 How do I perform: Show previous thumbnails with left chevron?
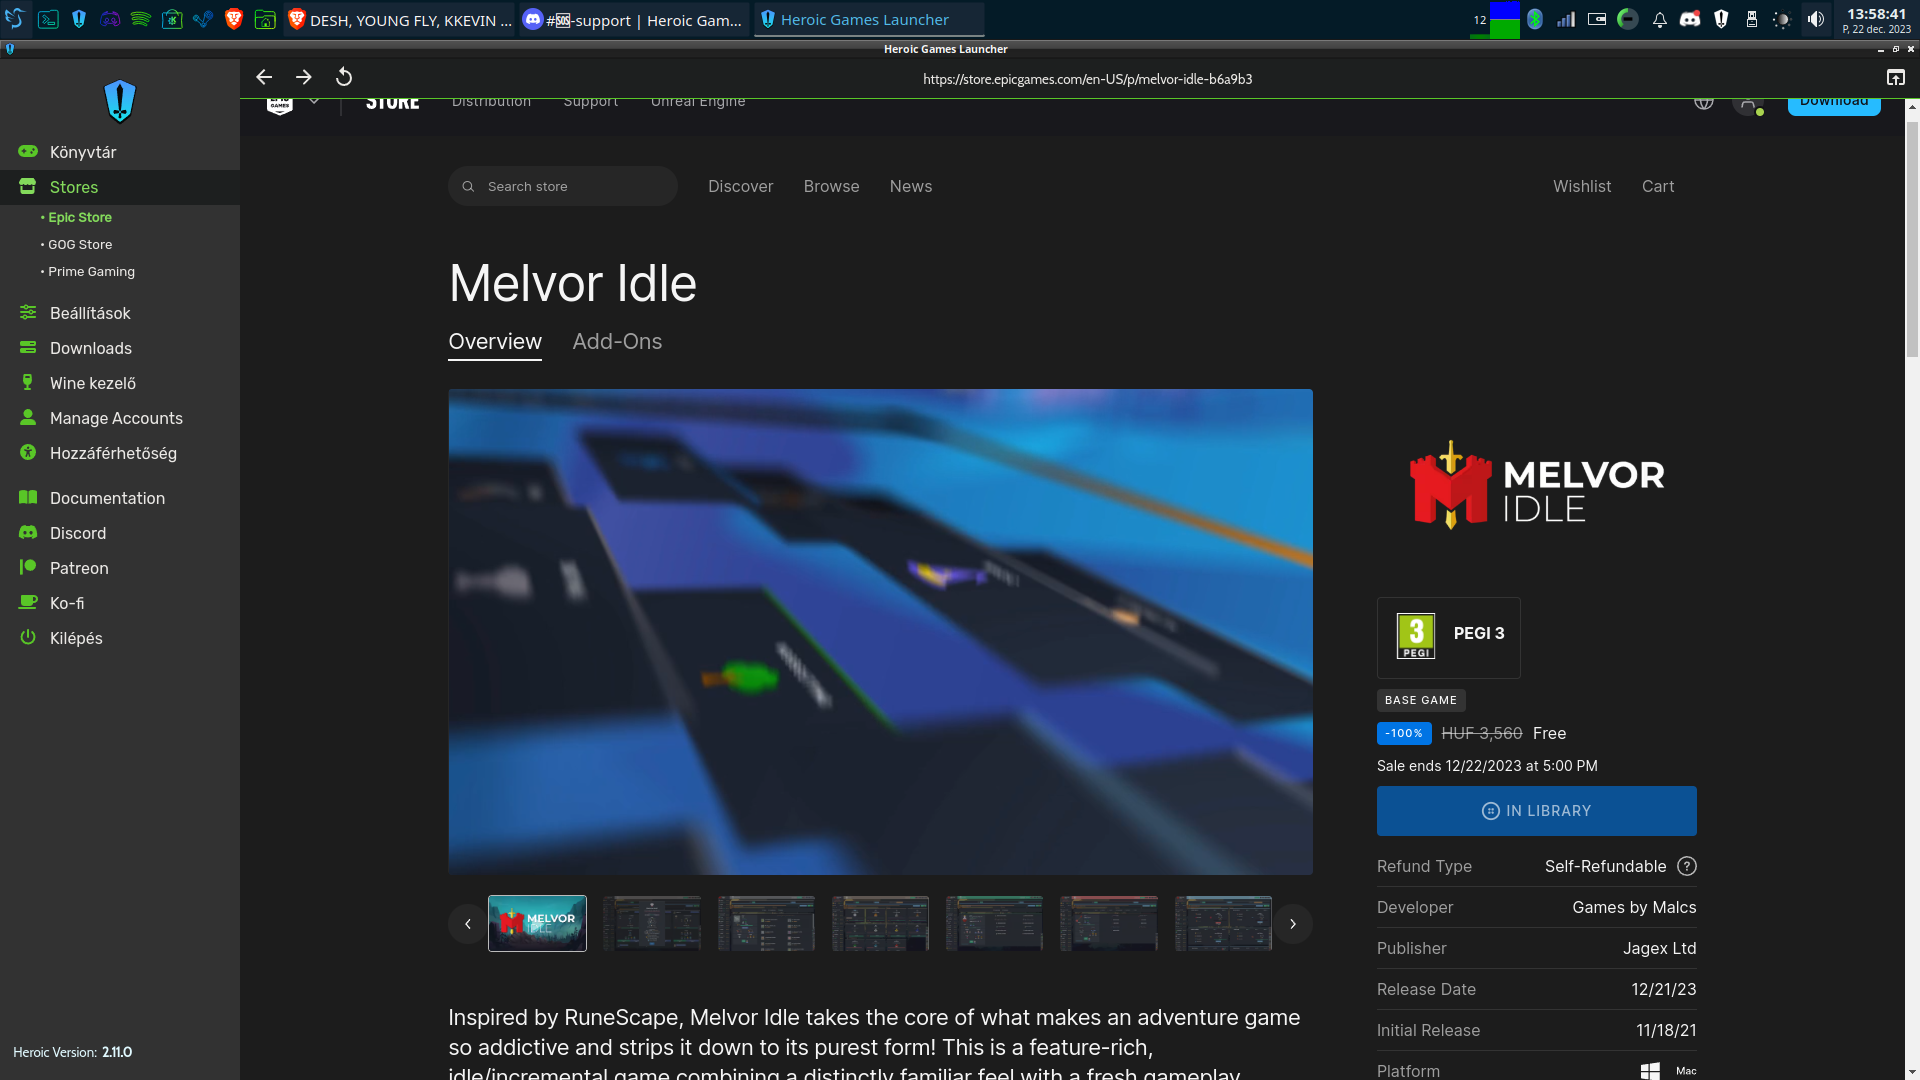pyautogui.click(x=467, y=924)
